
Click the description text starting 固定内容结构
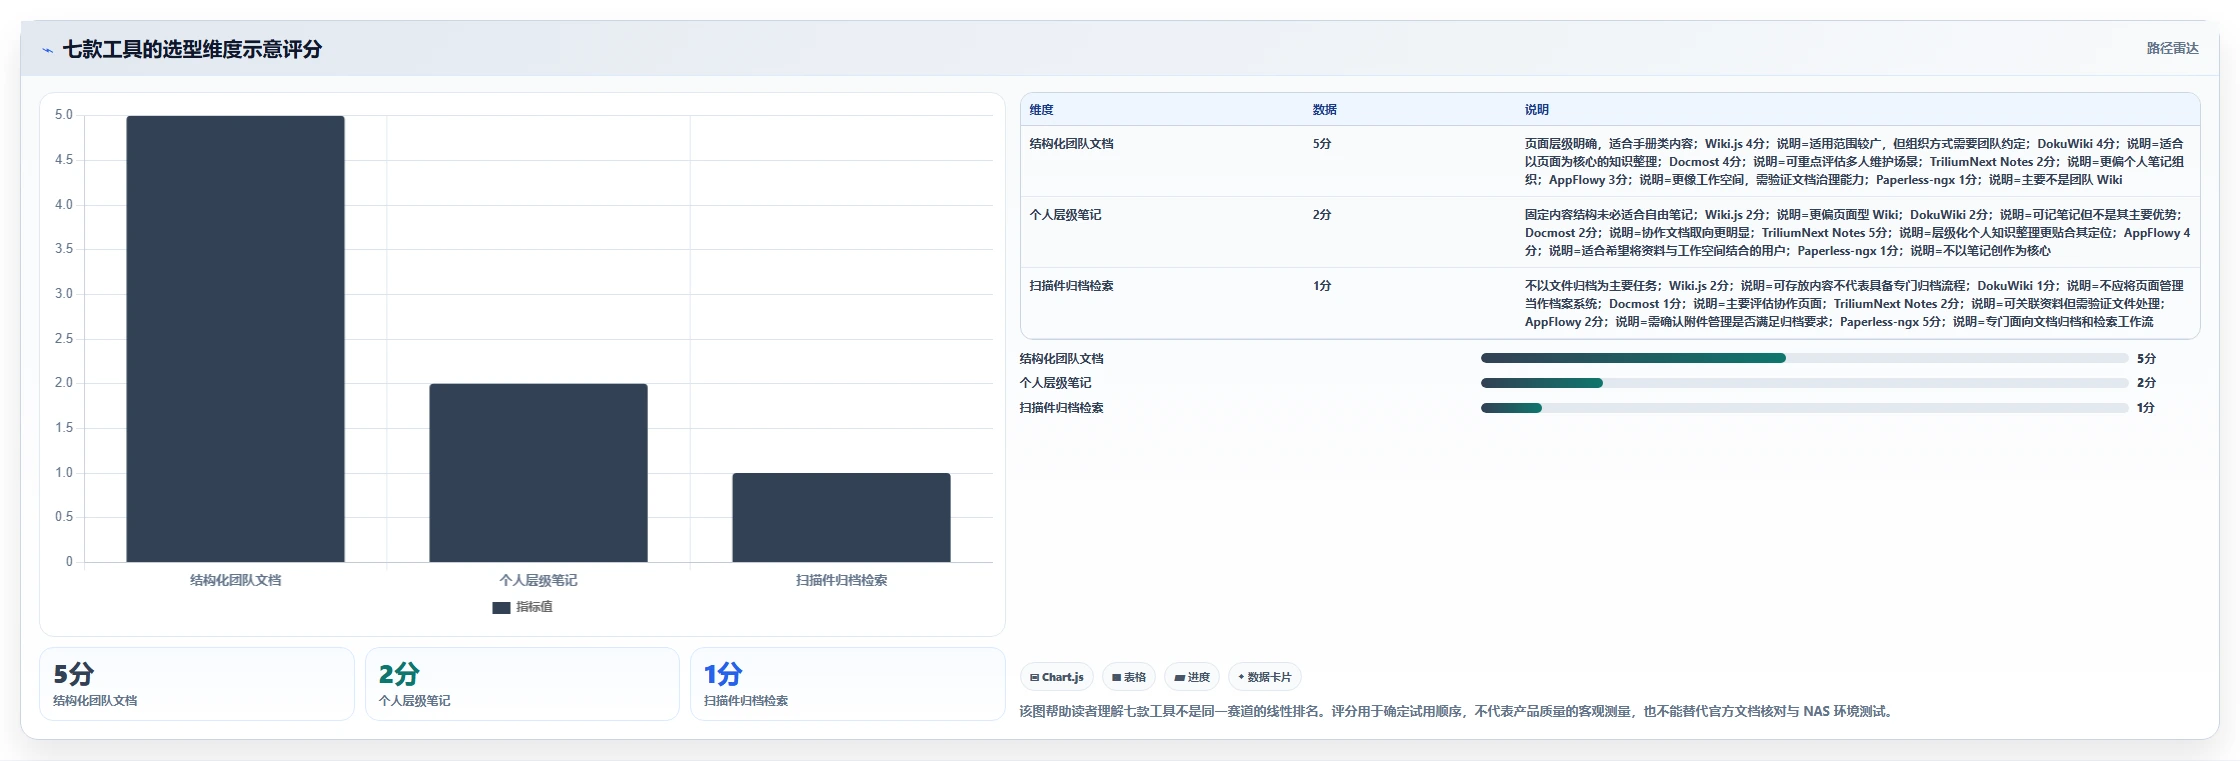[x=1857, y=233]
